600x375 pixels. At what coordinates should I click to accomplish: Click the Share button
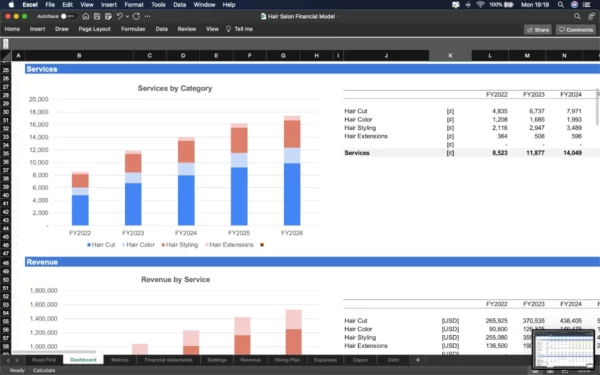coord(538,29)
